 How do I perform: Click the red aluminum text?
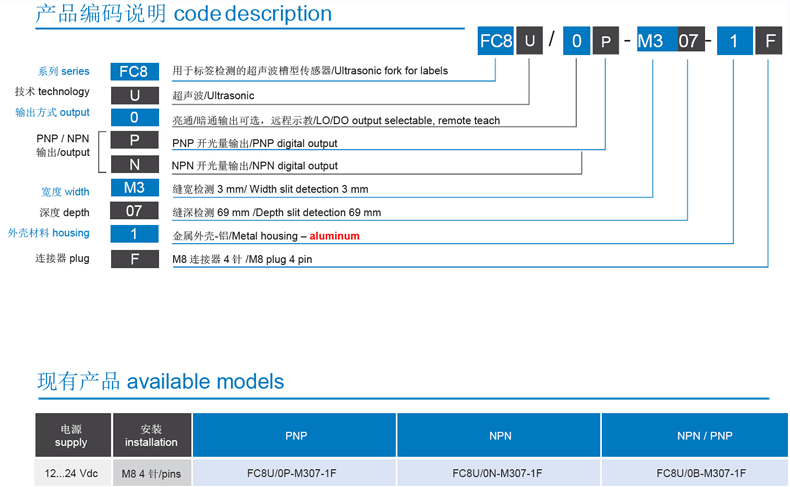point(334,236)
